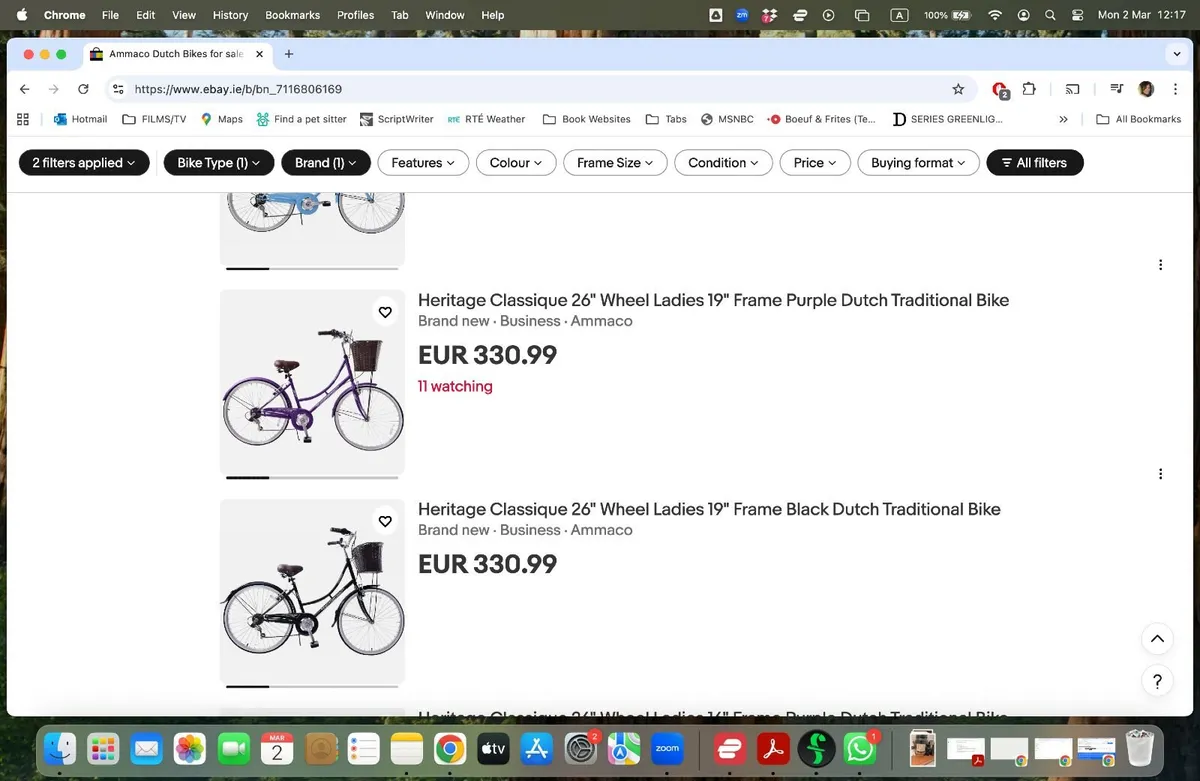Image resolution: width=1200 pixels, height=781 pixels.
Task: Open the Bookmarks menu
Action: pos(292,15)
